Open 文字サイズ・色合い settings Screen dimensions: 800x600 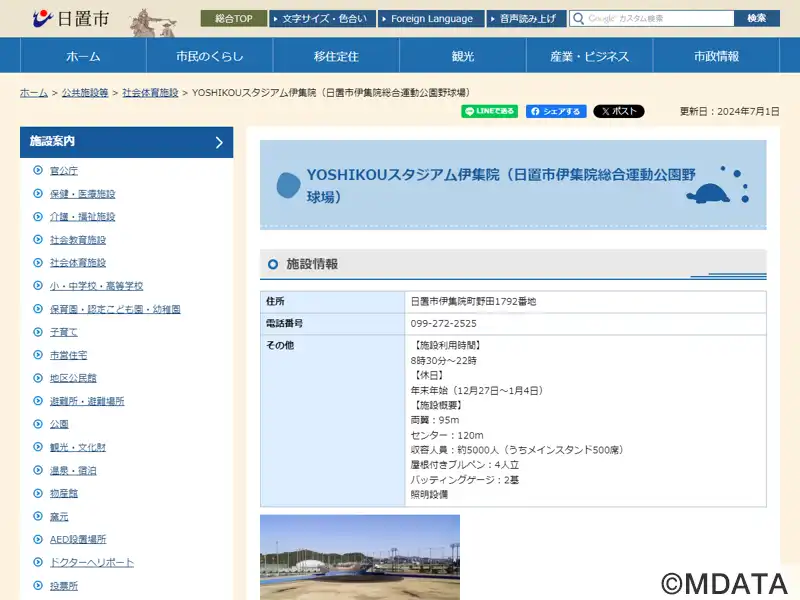point(322,18)
